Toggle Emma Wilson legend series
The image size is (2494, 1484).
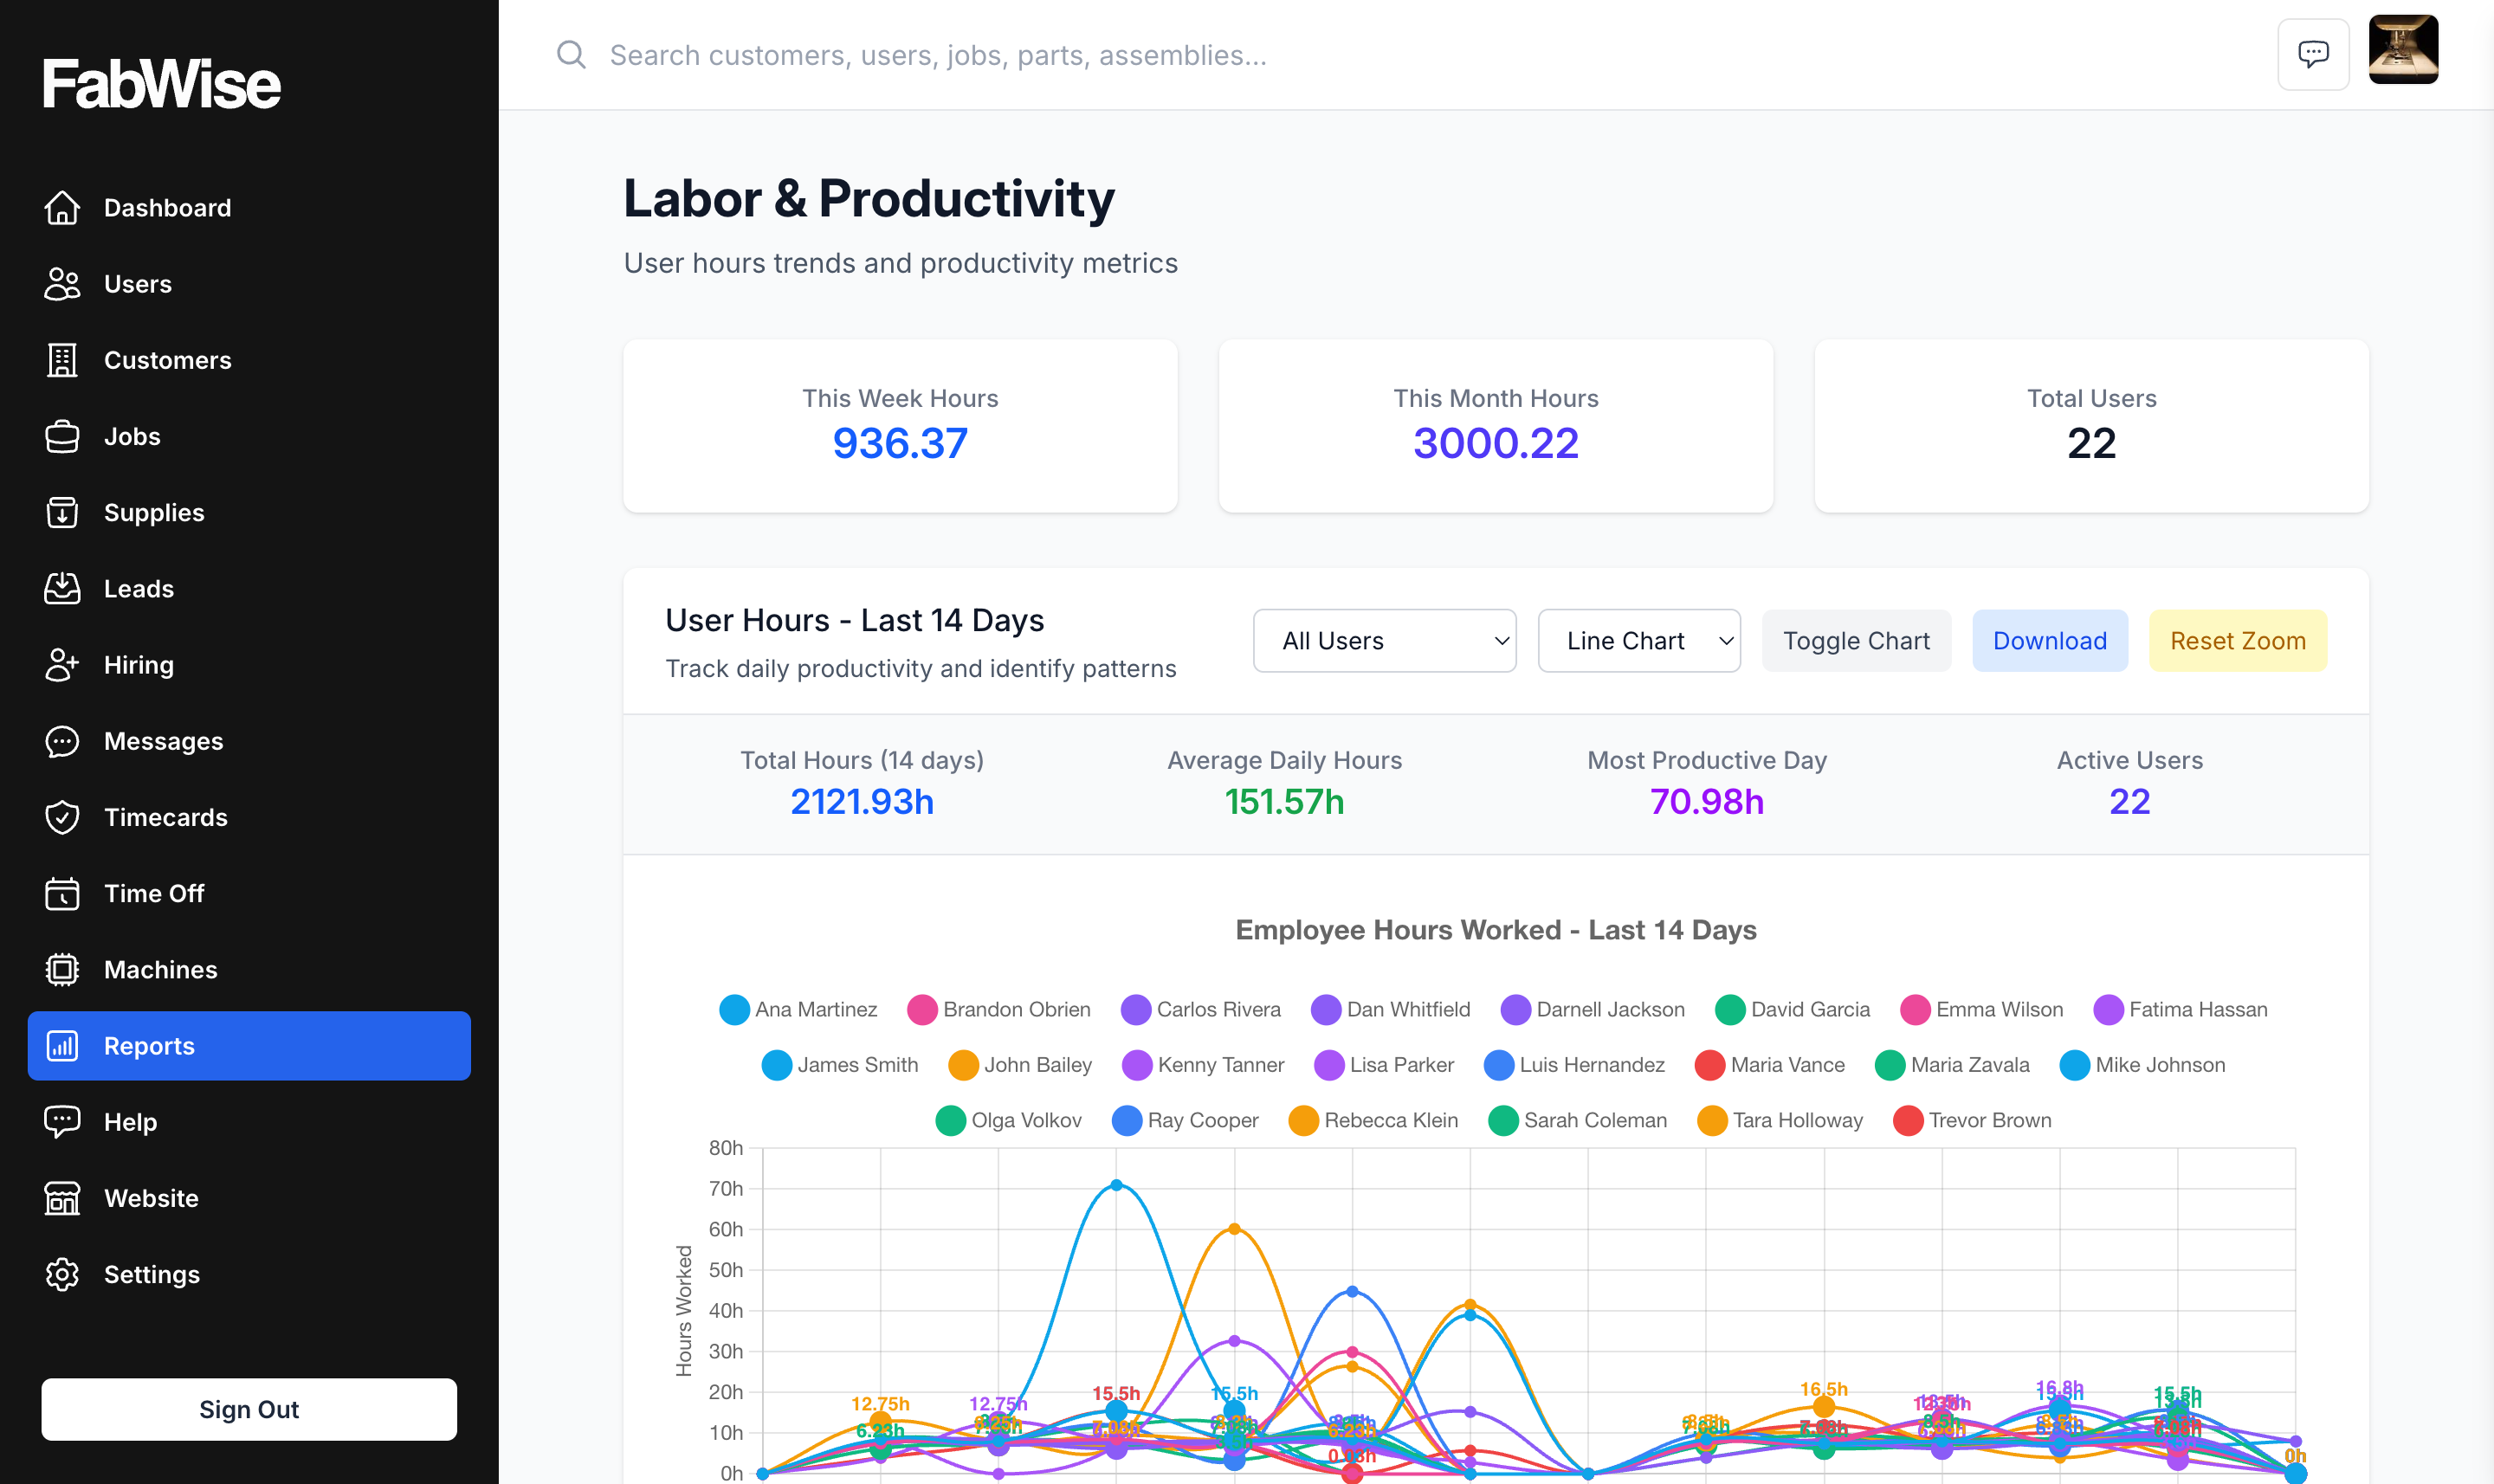1981,1009
